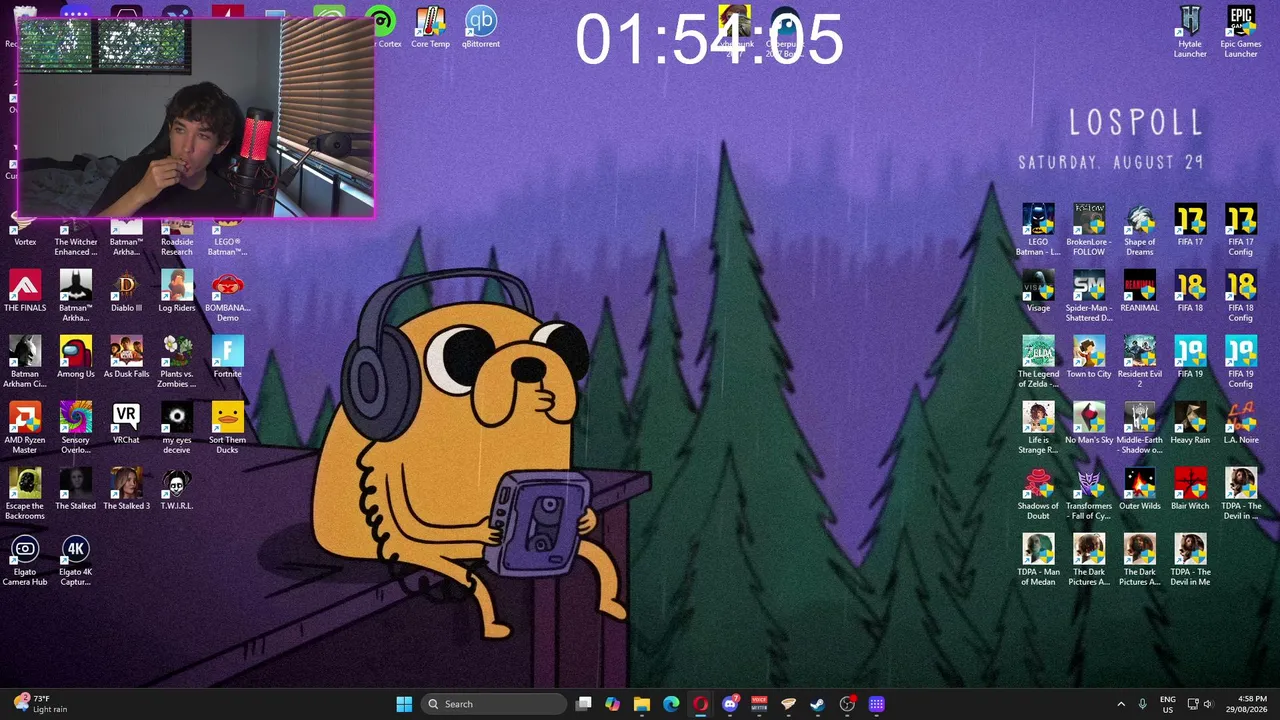Launch the Diablo III shortcut

pyautogui.click(x=126, y=292)
